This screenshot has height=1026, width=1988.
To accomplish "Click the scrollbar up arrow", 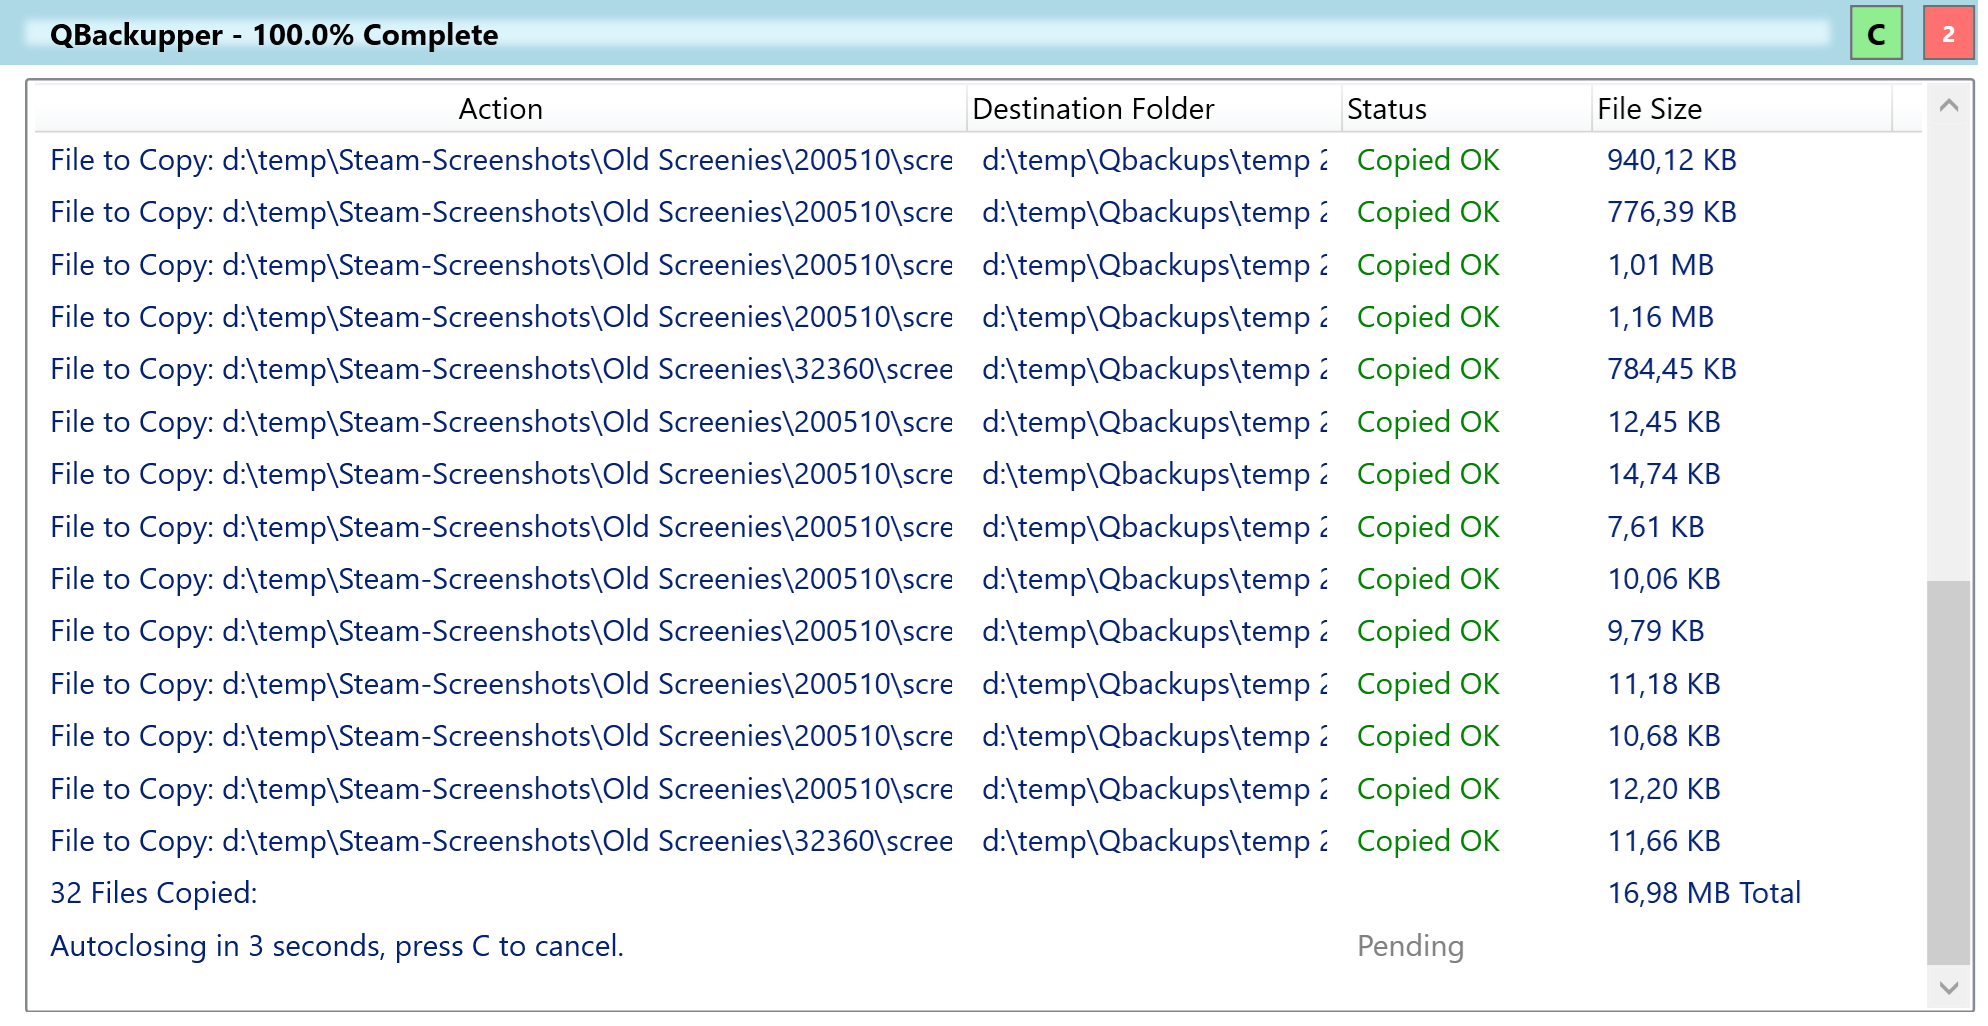I will pos(1948,105).
